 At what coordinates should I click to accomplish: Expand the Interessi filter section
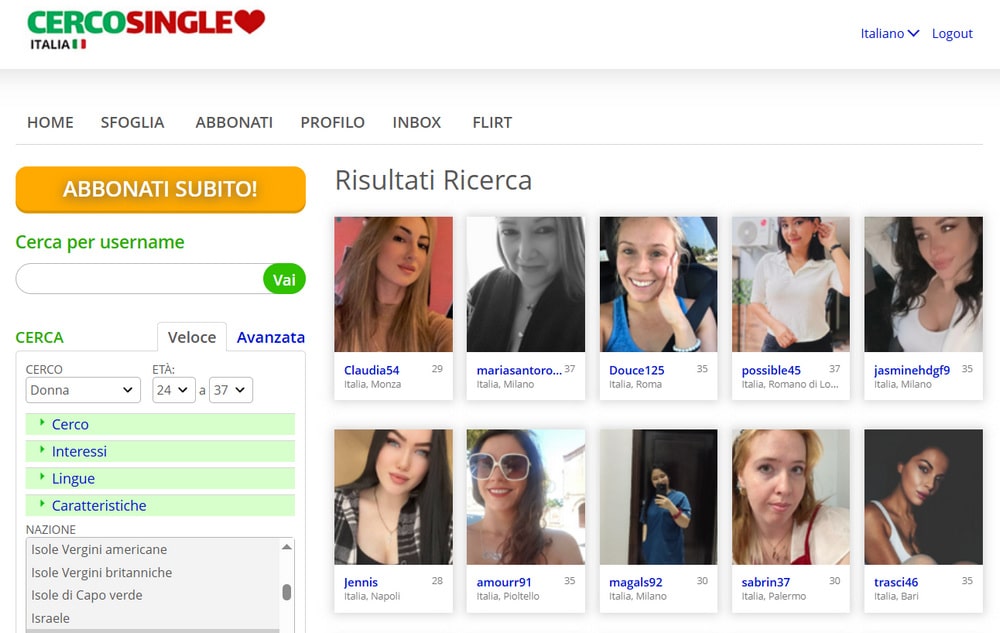click(x=160, y=451)
